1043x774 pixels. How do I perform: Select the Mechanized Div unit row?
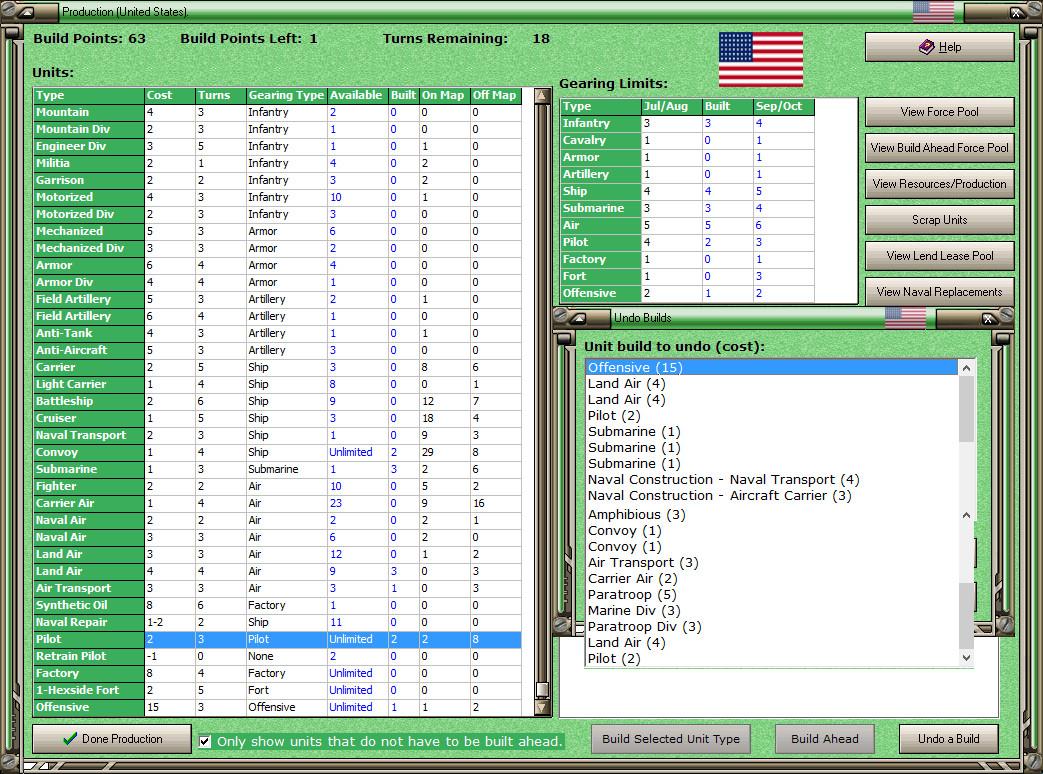point(277,248)
